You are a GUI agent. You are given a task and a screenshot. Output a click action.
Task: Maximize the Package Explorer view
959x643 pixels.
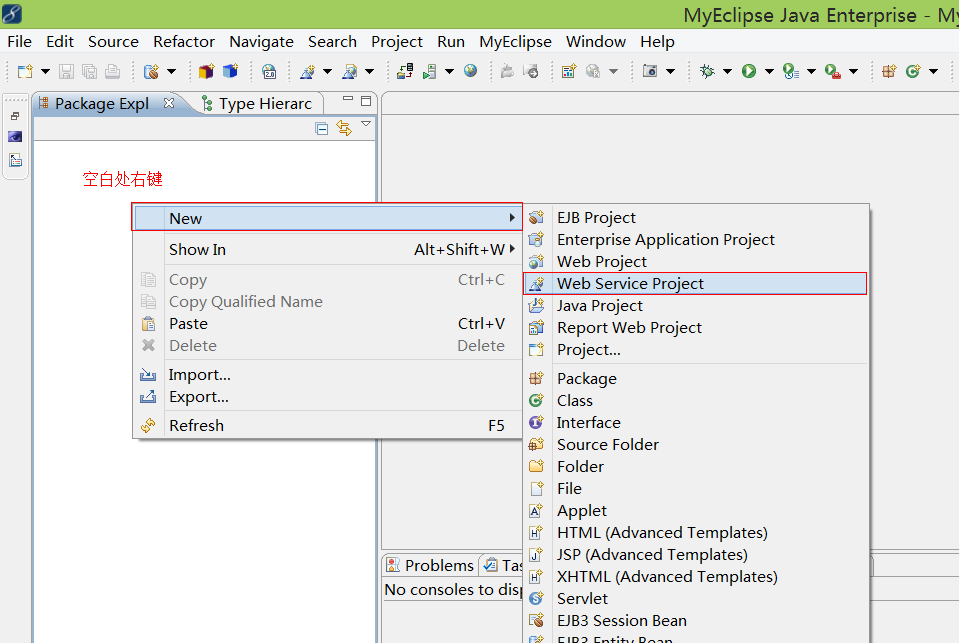[366, 101]
